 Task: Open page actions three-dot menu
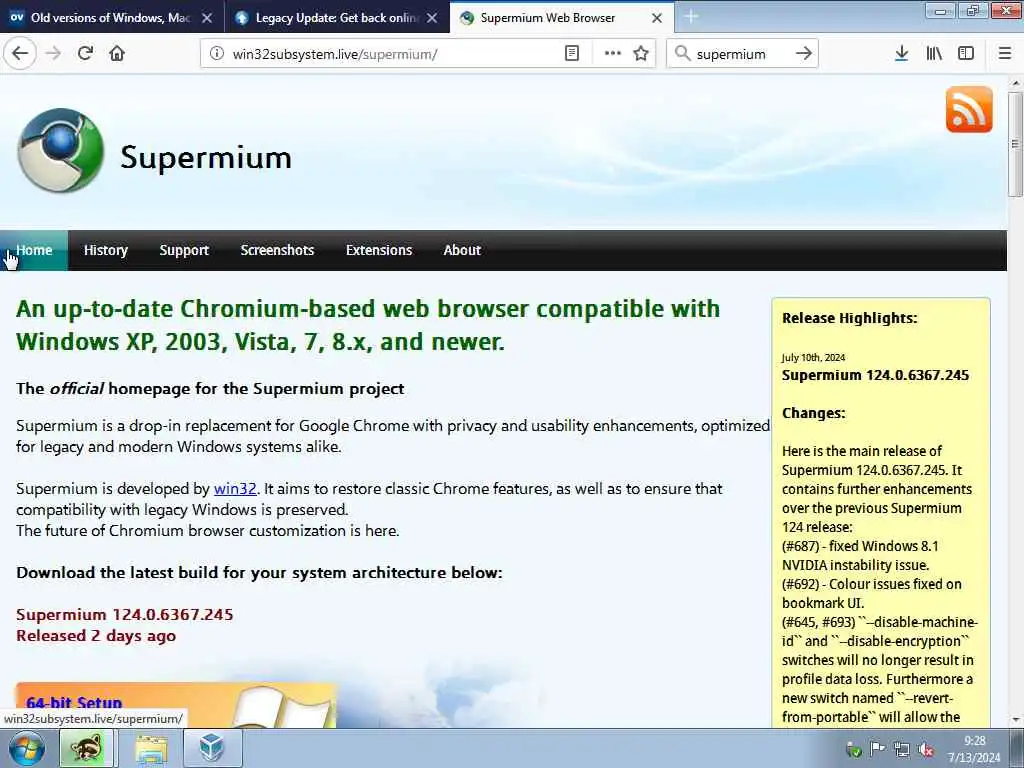coord(613,54)
